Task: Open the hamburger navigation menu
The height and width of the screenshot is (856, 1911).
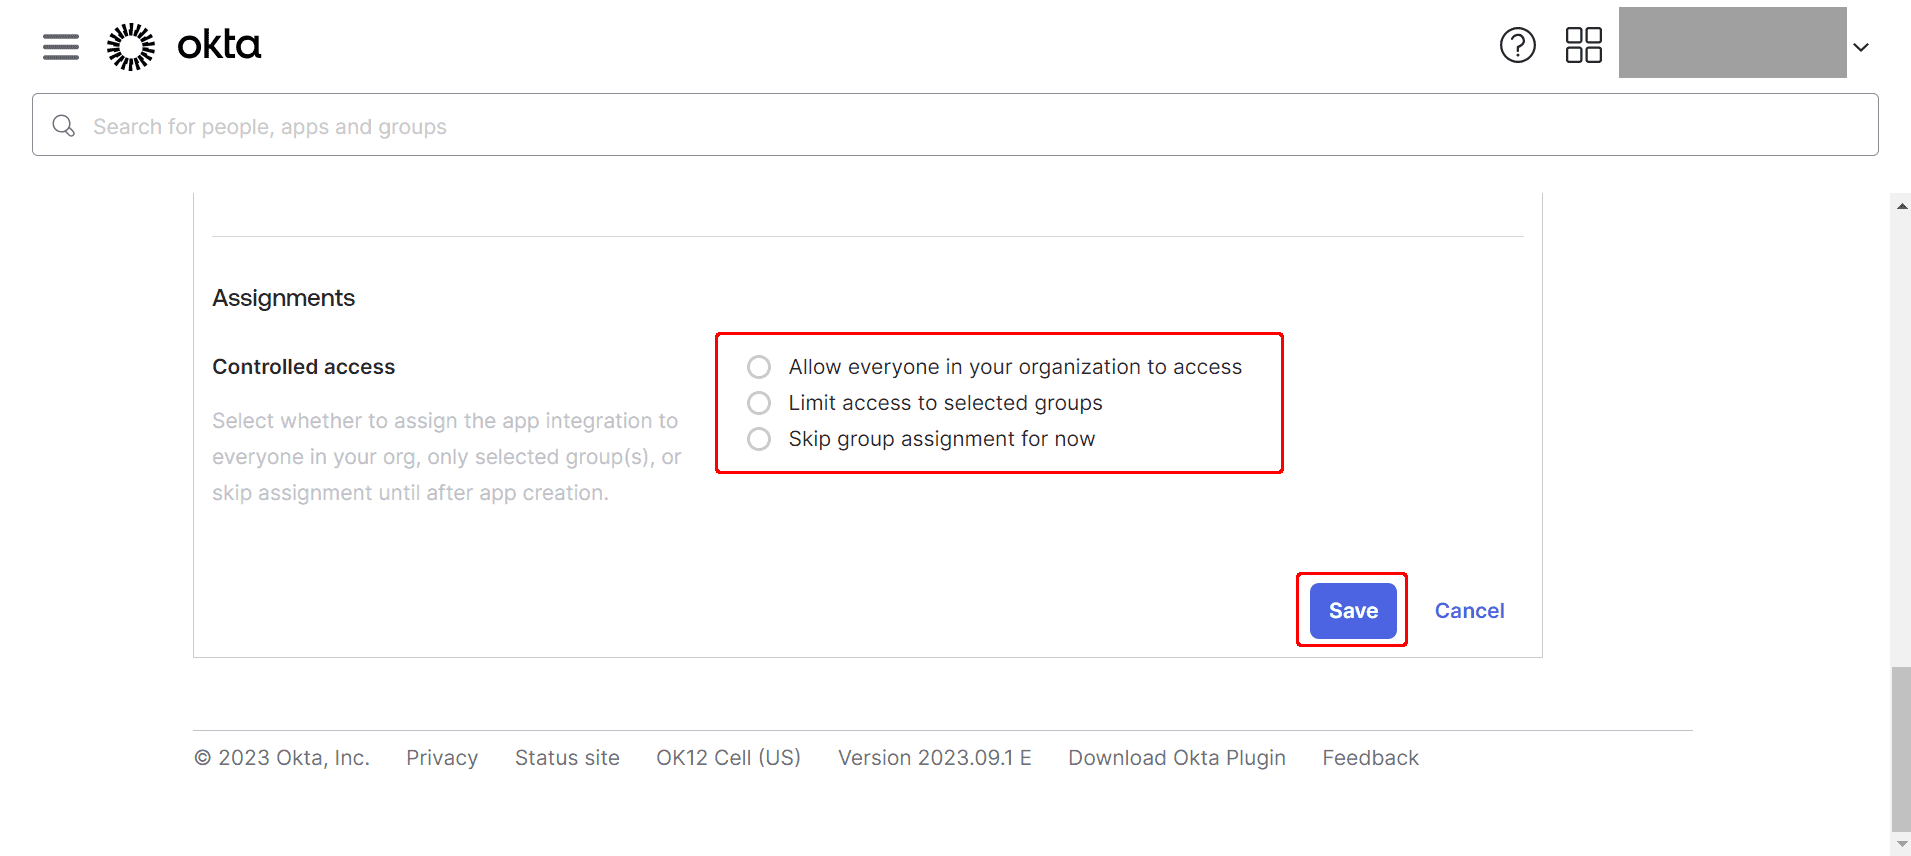Action: [61, 46]
